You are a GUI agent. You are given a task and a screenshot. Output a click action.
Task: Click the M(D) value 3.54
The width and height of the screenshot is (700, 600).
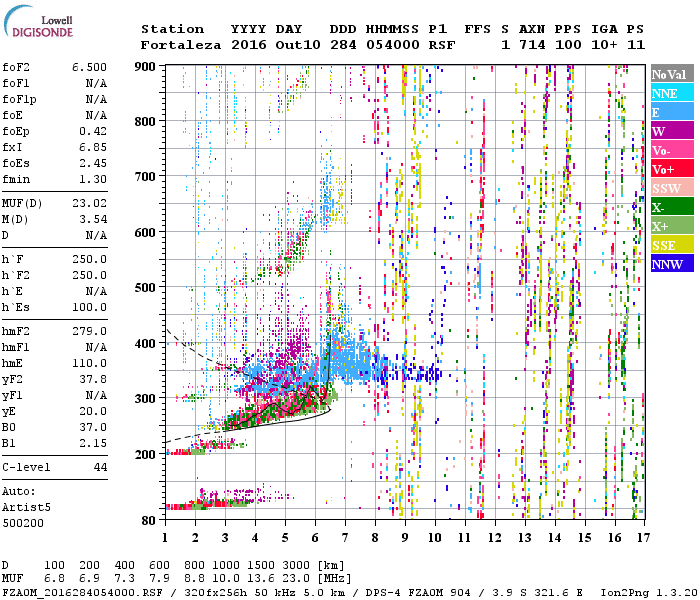point(93,220)
